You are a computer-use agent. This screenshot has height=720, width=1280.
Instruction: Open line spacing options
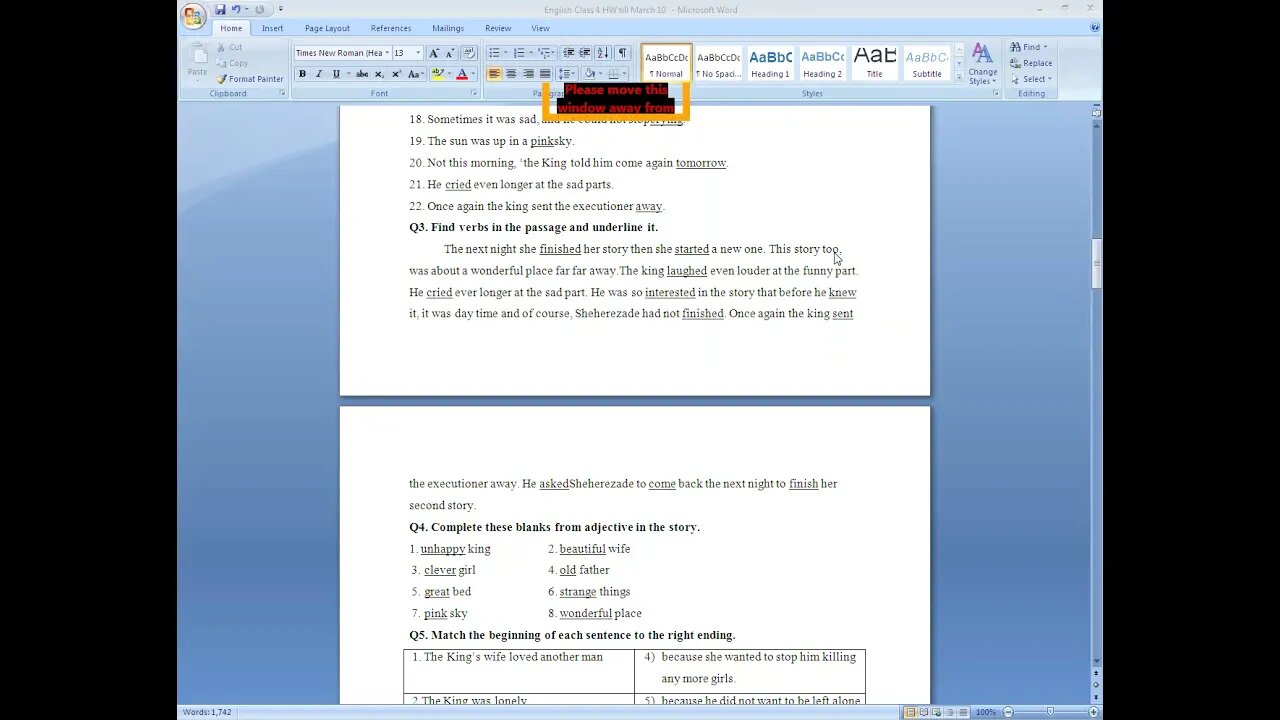coord(566,74)
